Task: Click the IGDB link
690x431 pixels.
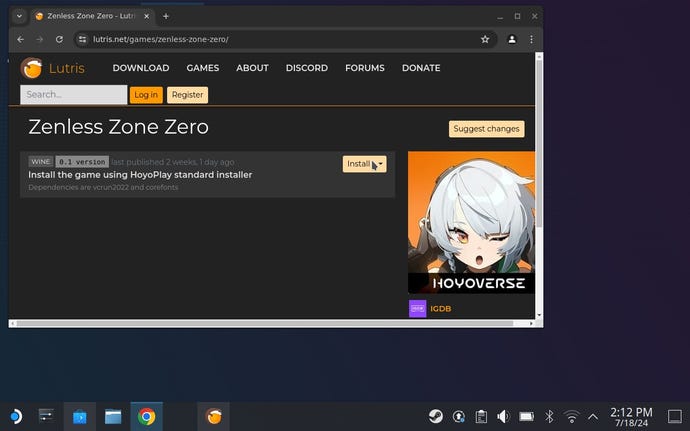Action: coord(440,308)
